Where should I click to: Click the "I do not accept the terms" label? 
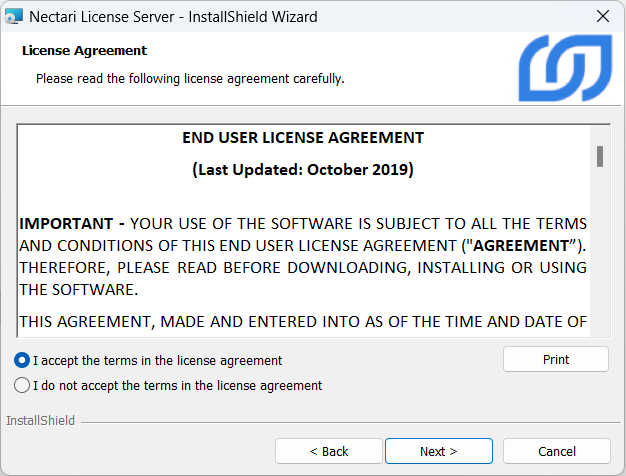(178, 385)
